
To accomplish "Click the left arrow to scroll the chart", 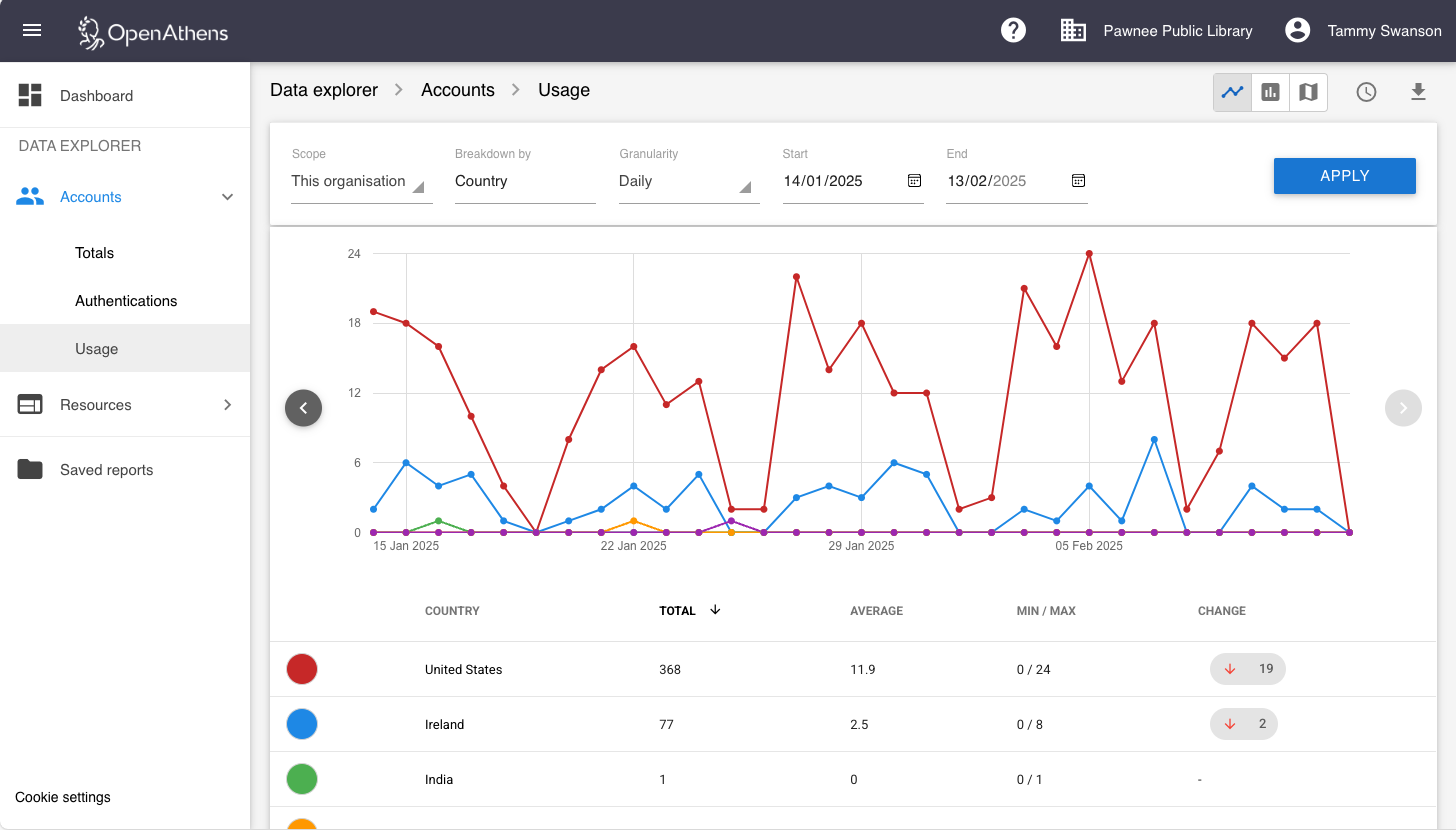I will click(x=303, y=408).
